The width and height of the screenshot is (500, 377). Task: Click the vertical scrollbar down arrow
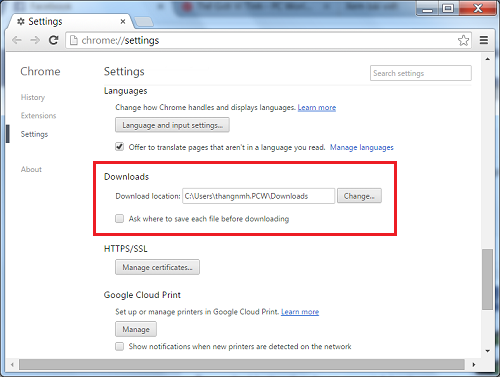[x=488, y=351]
